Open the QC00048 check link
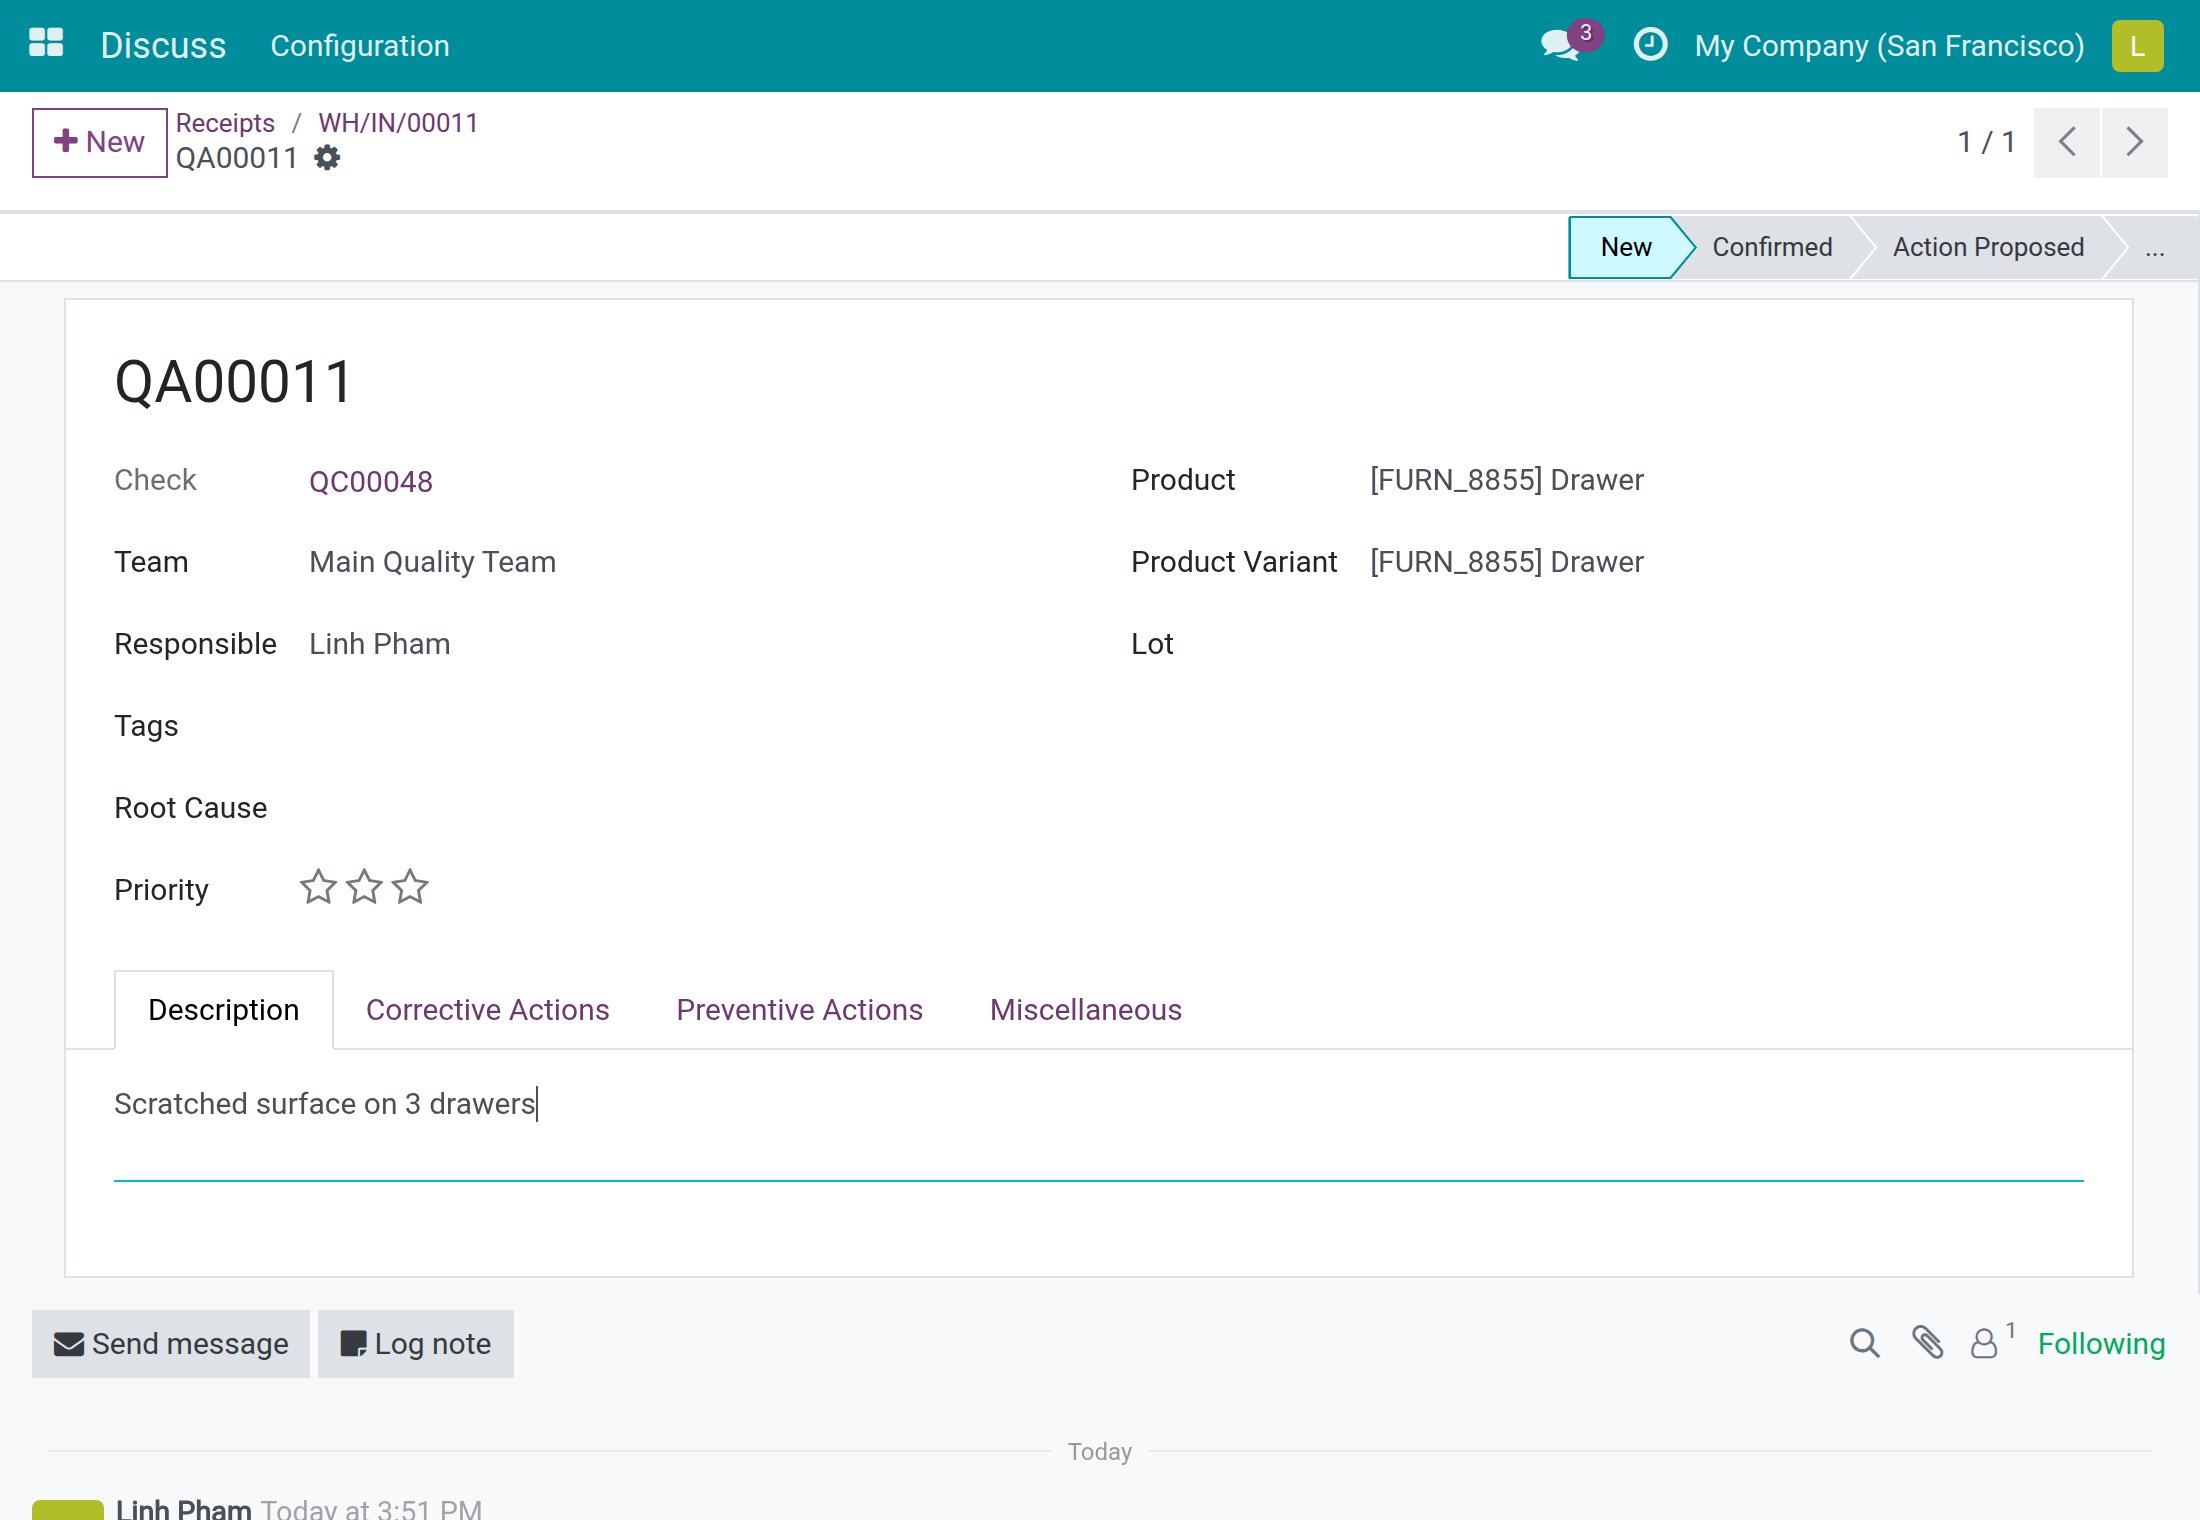 coord(371,482)
